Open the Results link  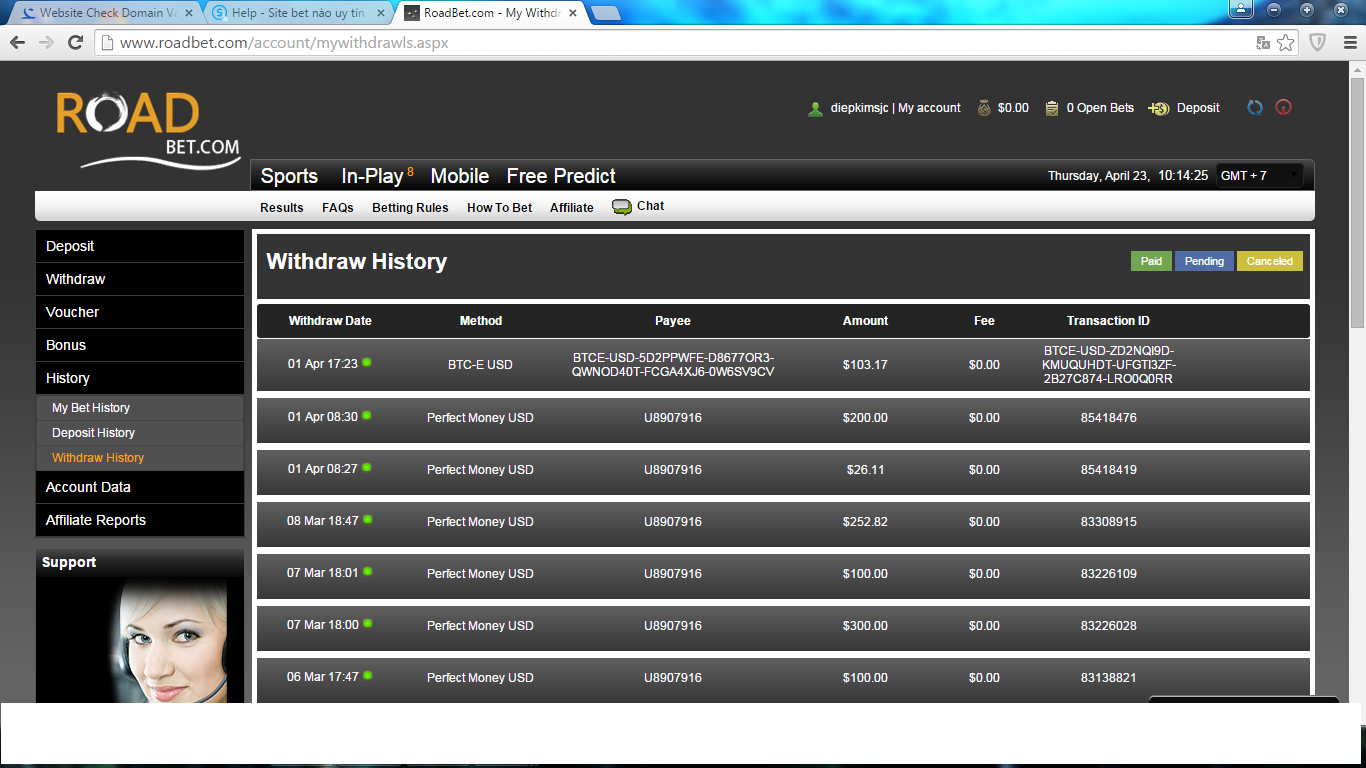click(x=282, y=208)
